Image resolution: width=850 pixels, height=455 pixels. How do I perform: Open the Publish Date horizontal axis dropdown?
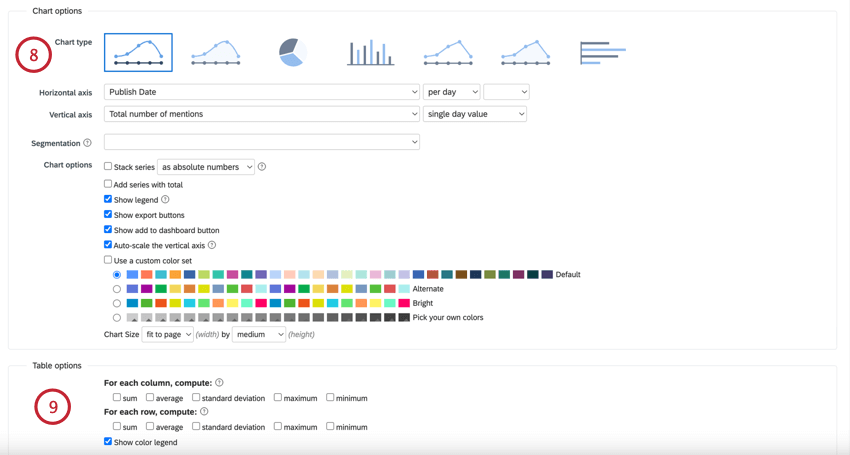262,92
